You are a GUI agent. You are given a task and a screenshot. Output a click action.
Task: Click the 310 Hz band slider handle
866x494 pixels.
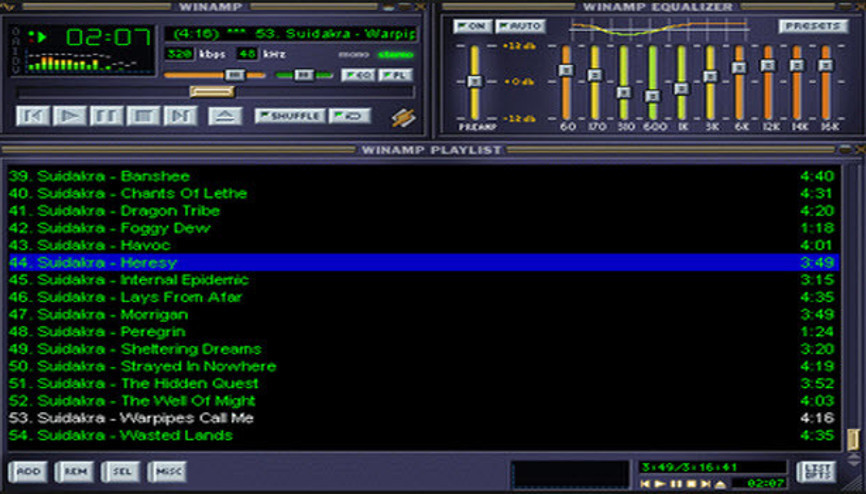tap(624, 92)
